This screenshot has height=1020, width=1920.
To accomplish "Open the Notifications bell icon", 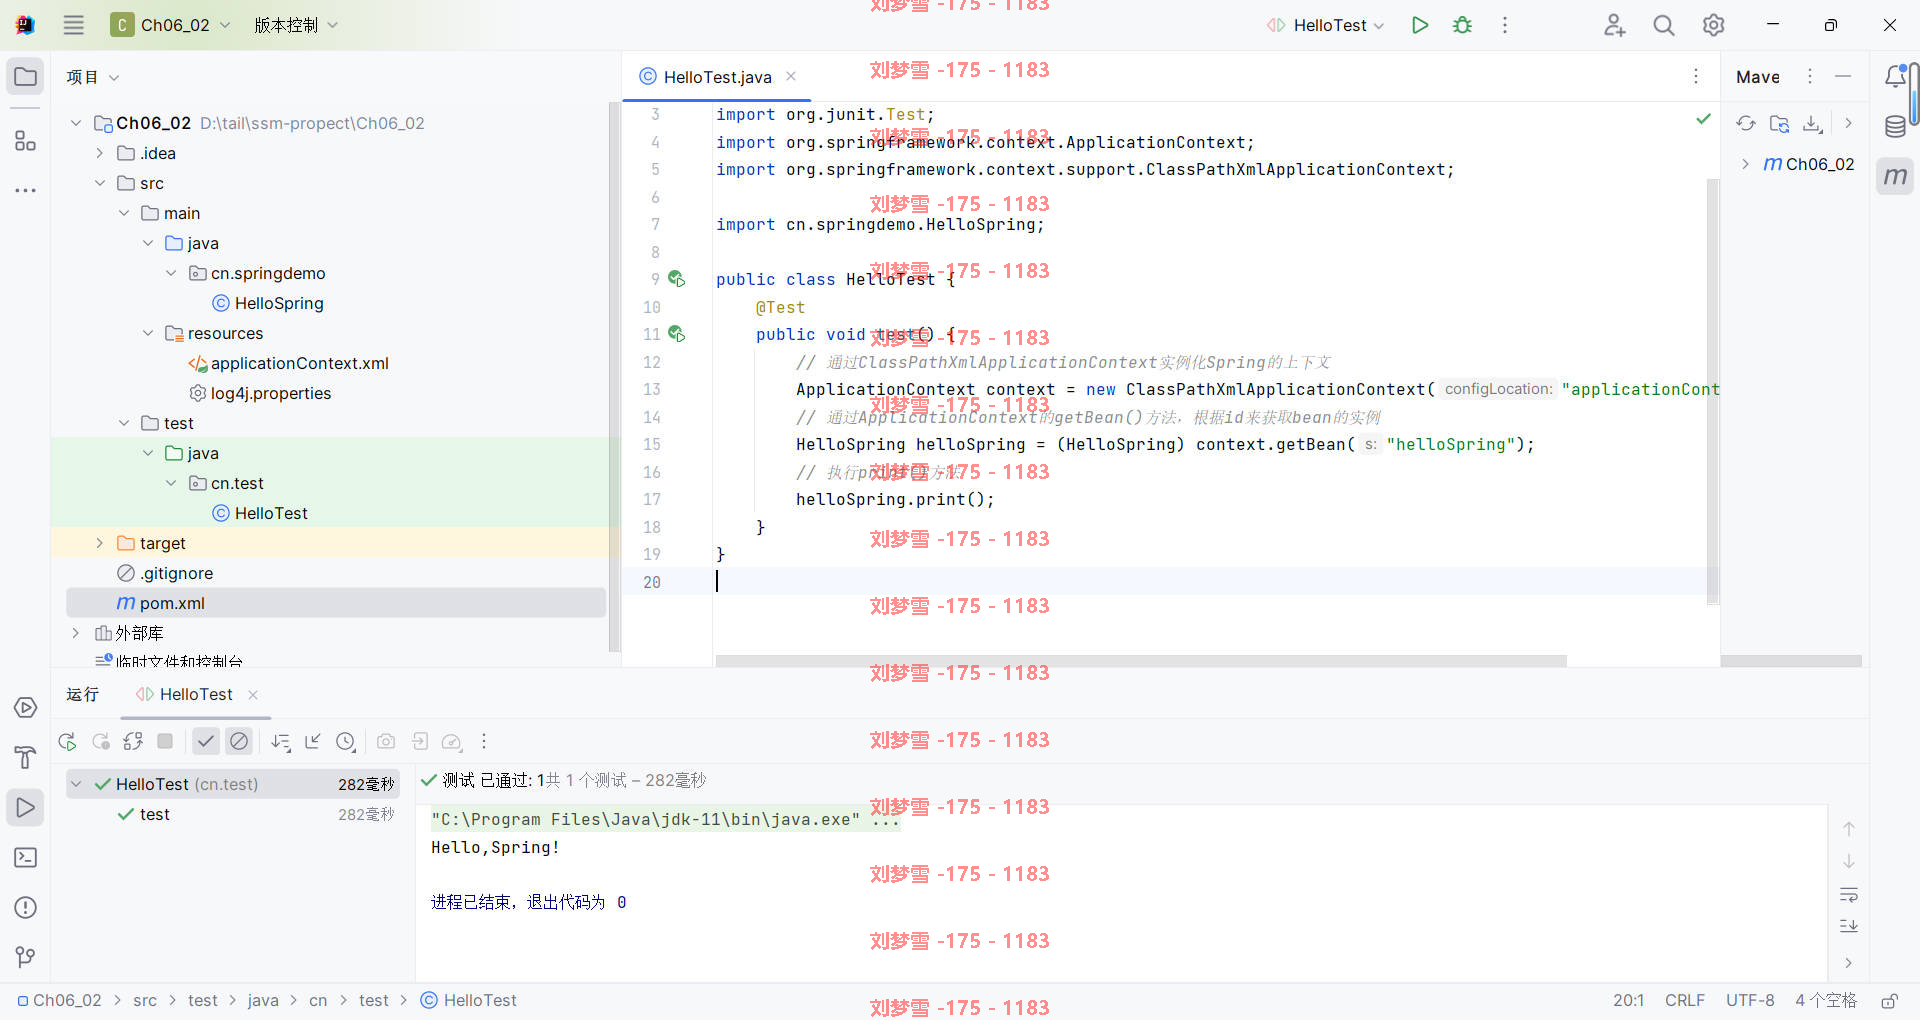I will pyautogui.click(x=1895, y=77).
